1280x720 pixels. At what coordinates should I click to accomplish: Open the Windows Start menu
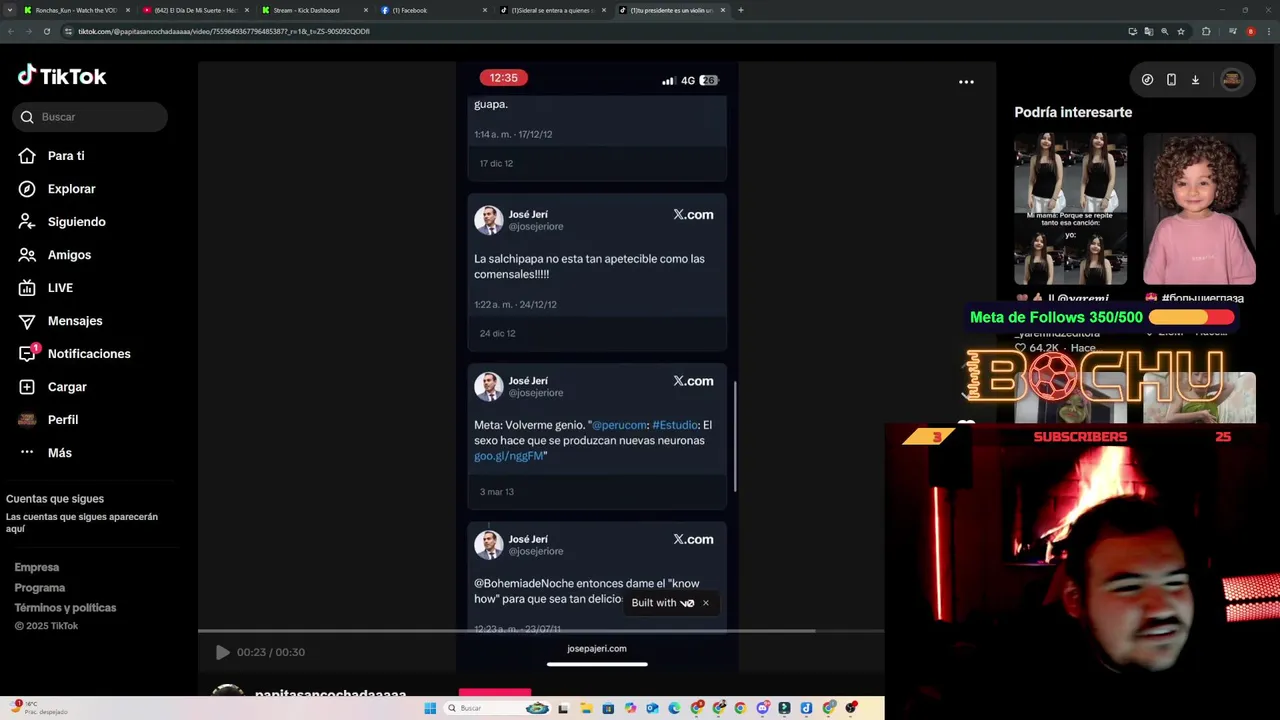coord(430,708)
